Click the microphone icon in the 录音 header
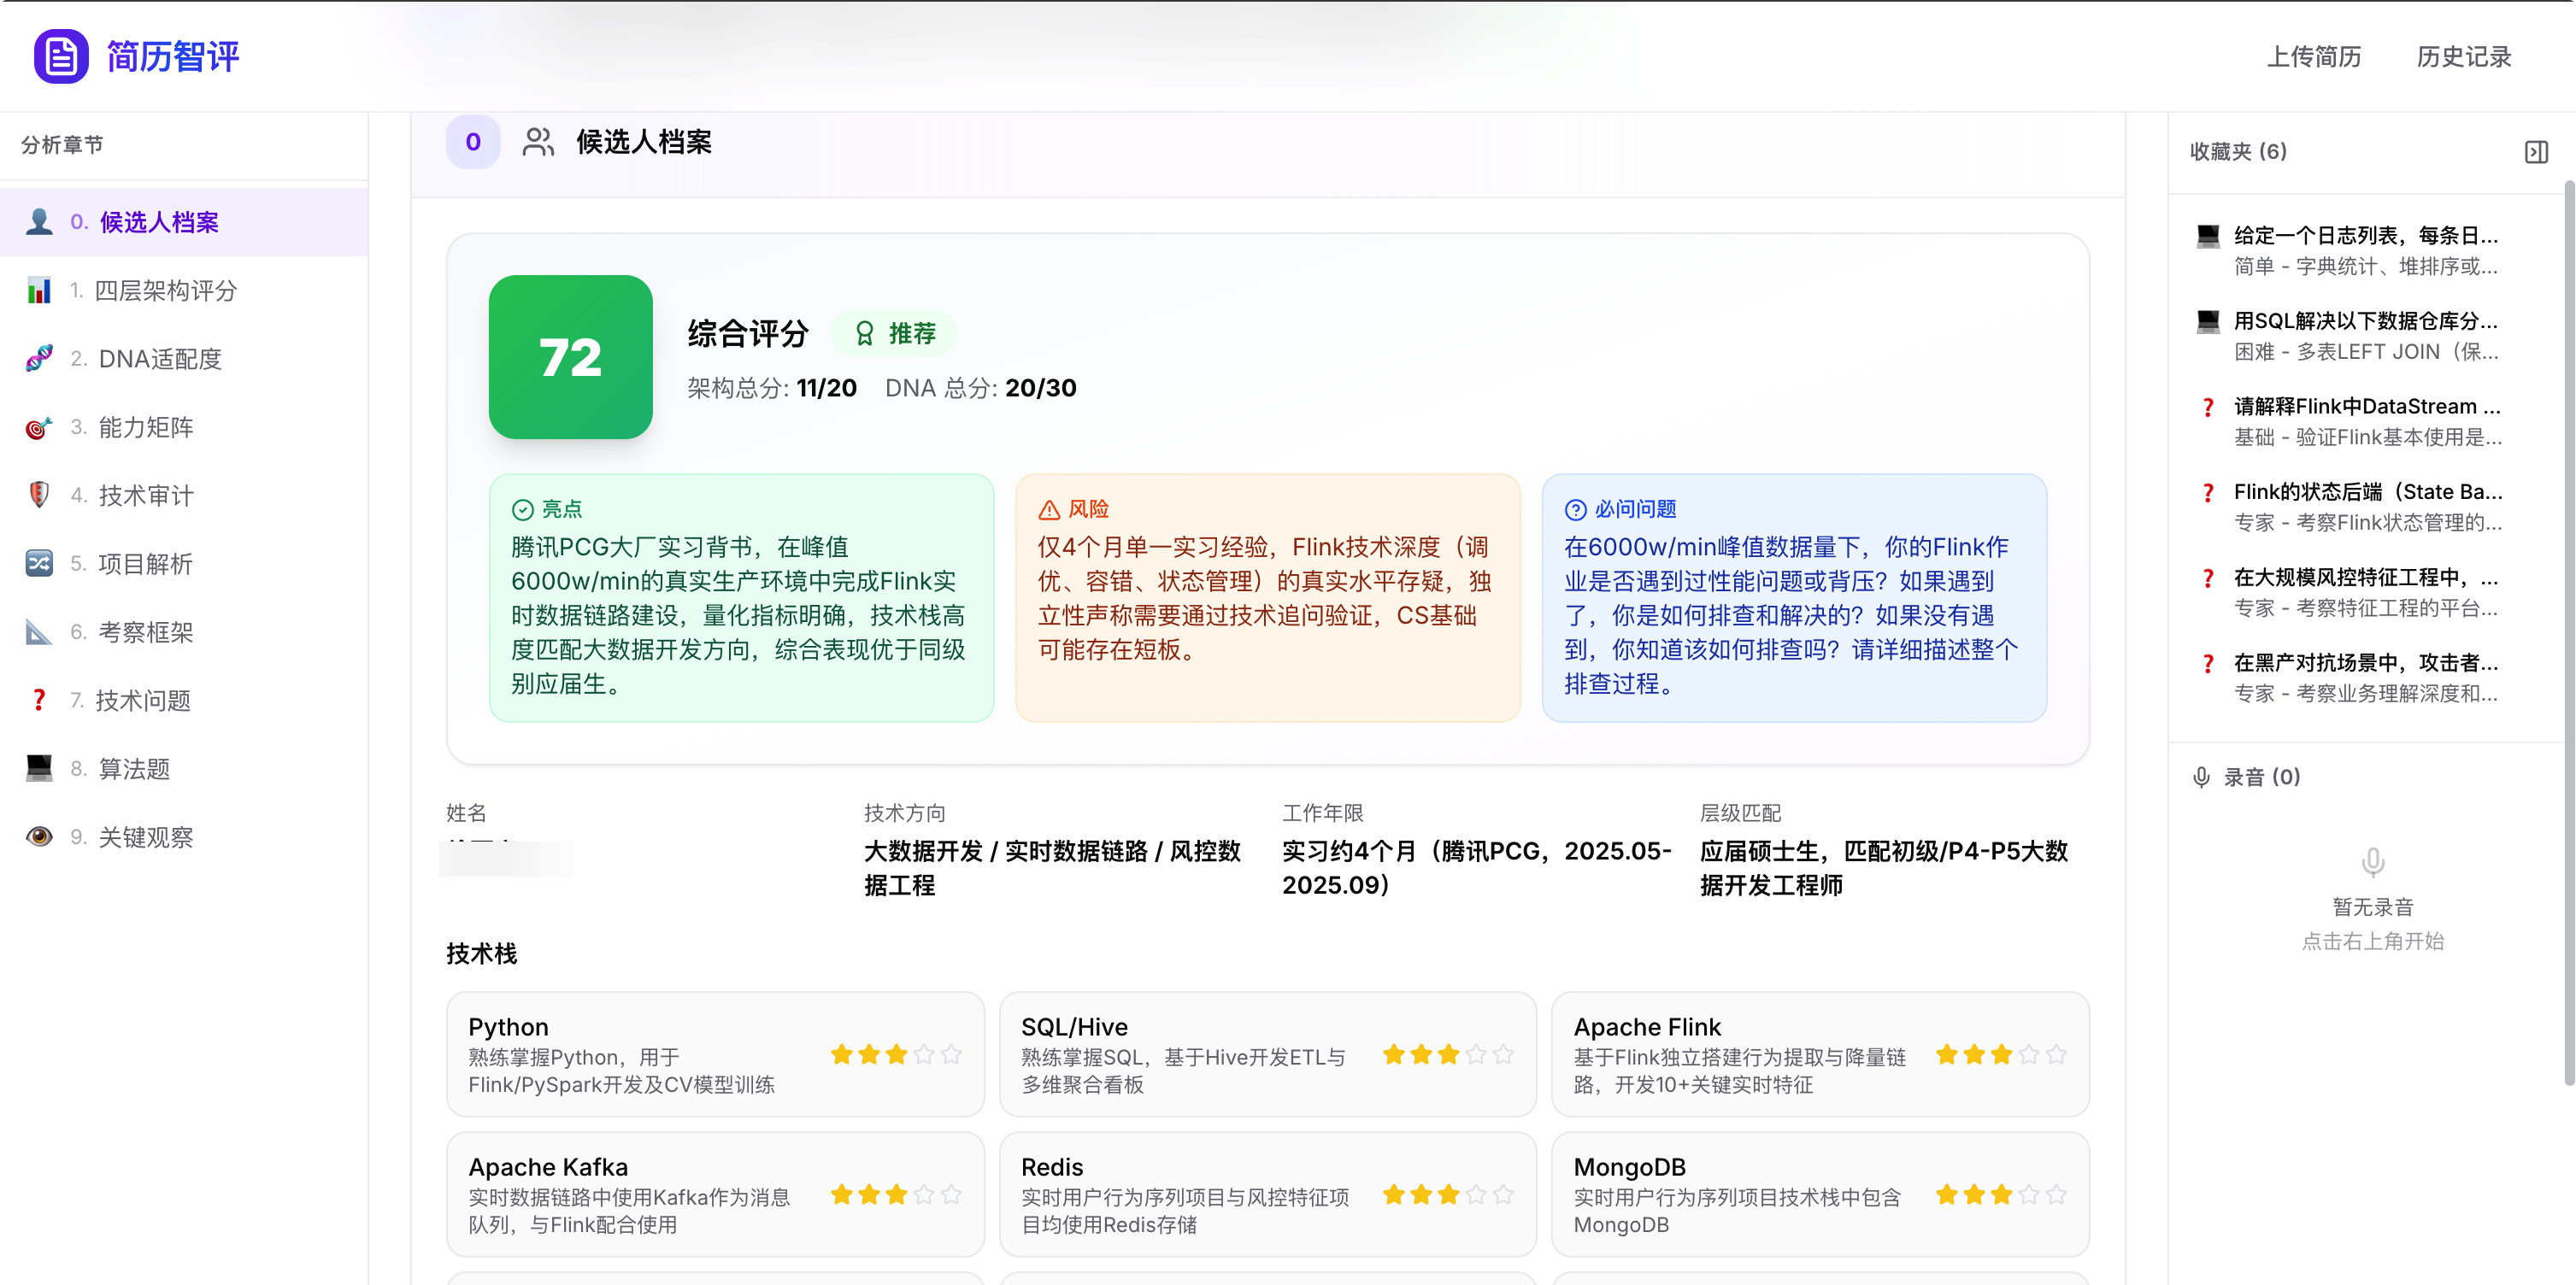This screenshot has width=2576, height=1285. 2201,777
